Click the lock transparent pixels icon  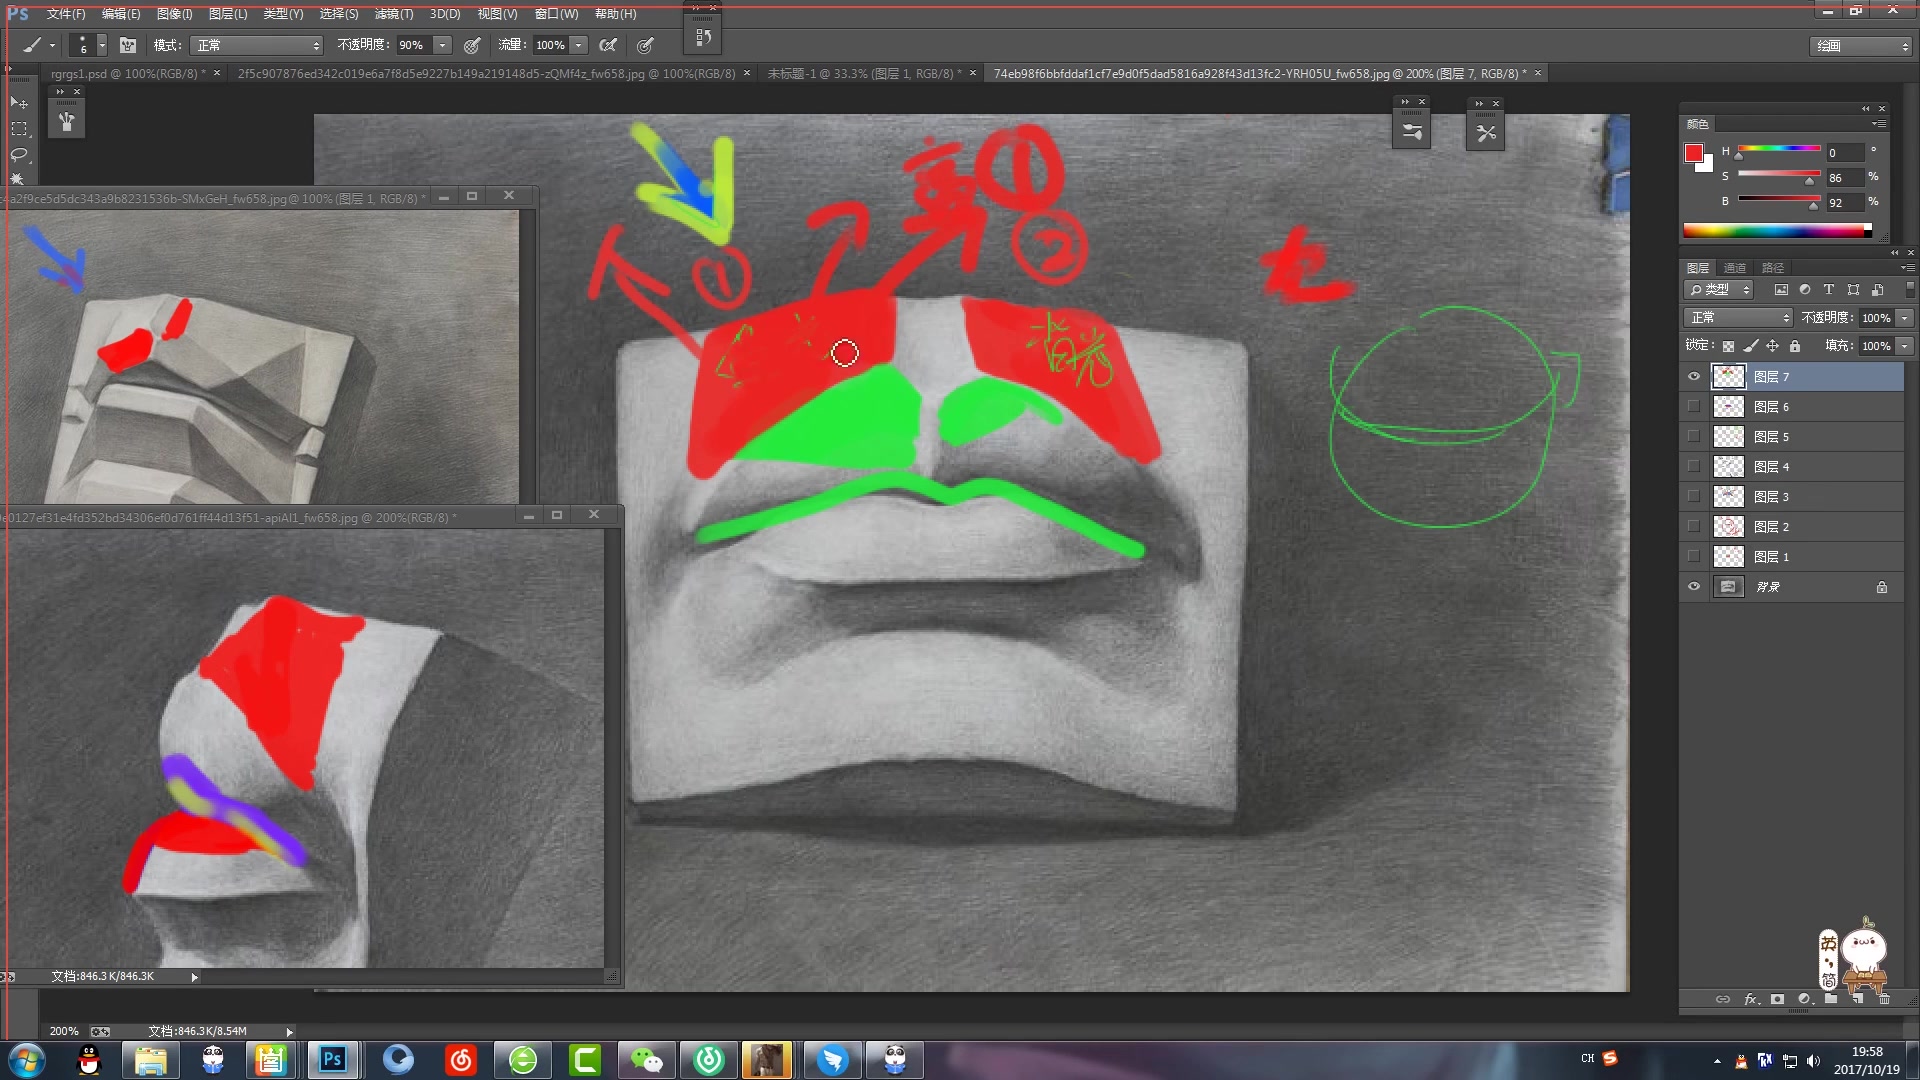pyautogui.click(x=1728, y=346)
